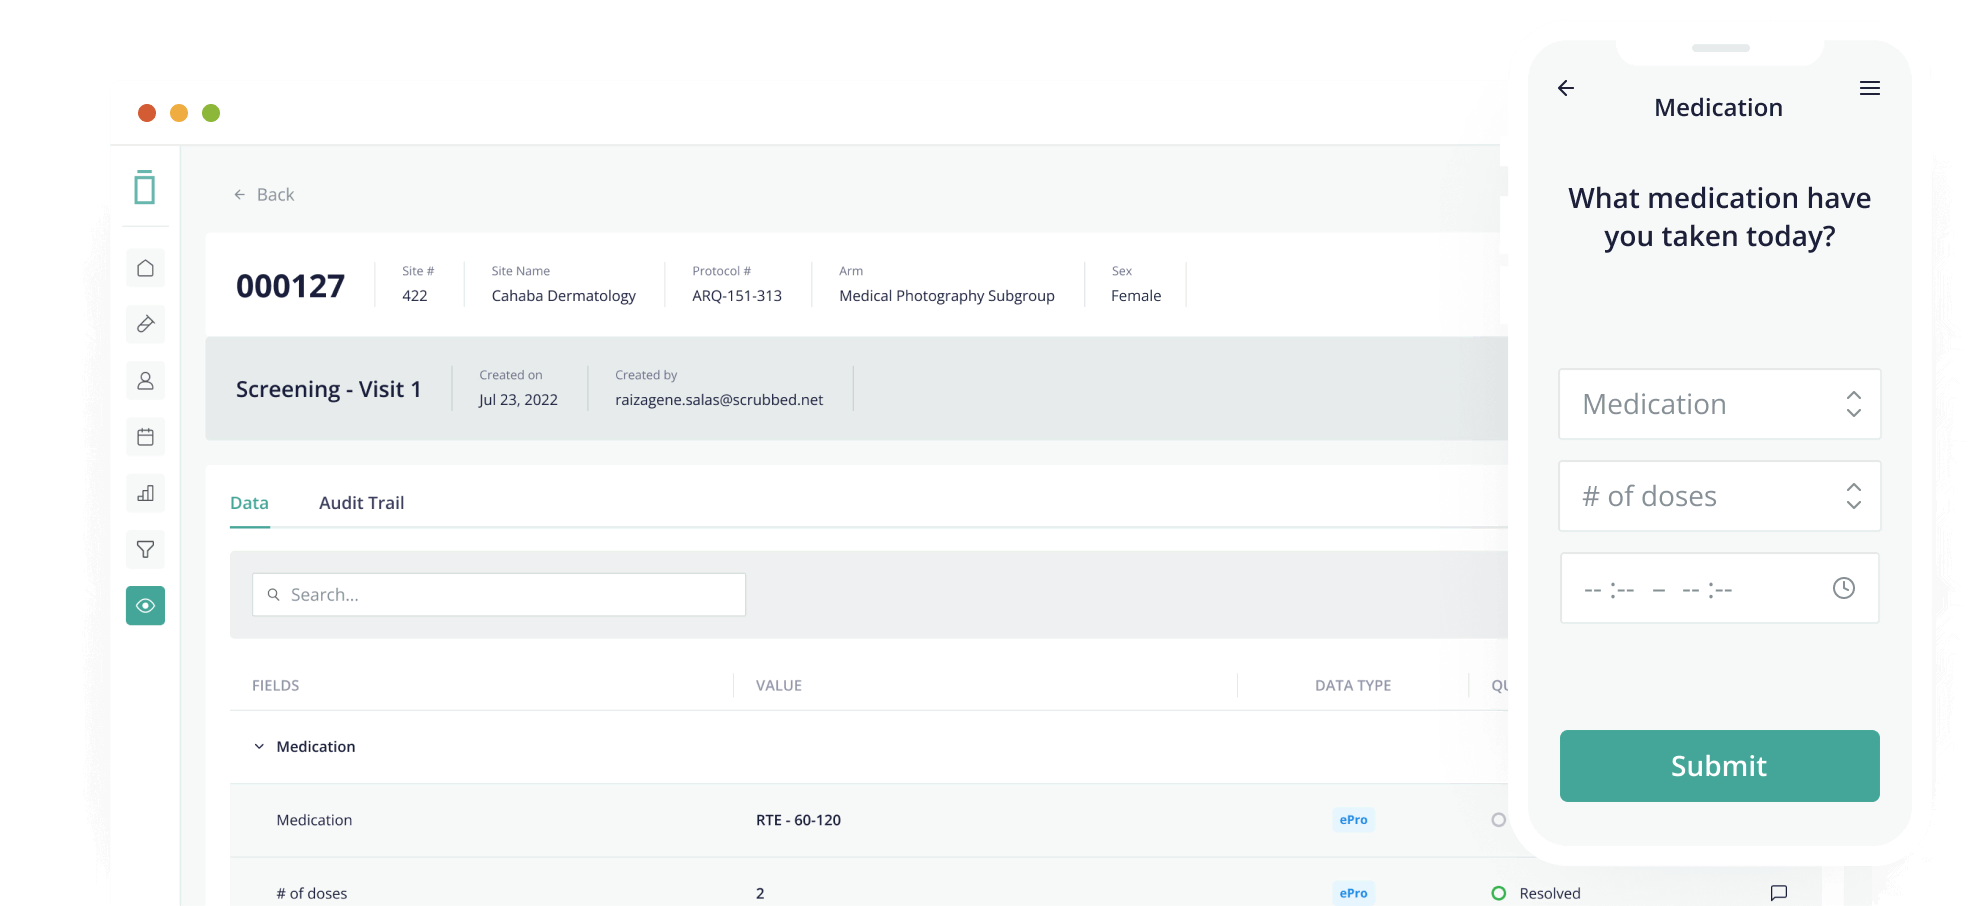The height and width of the screenshot is (906, 1980).
Task: Open the bar chart sidebar icon
Action: click(x=145, y=493)
